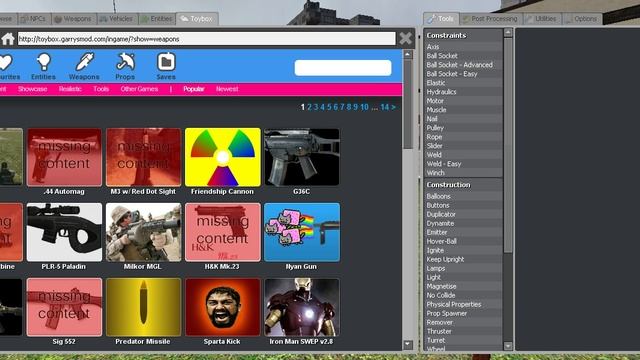Select the Predator Missile thumbnail
The image size is (640, 360).
[143, 307]
